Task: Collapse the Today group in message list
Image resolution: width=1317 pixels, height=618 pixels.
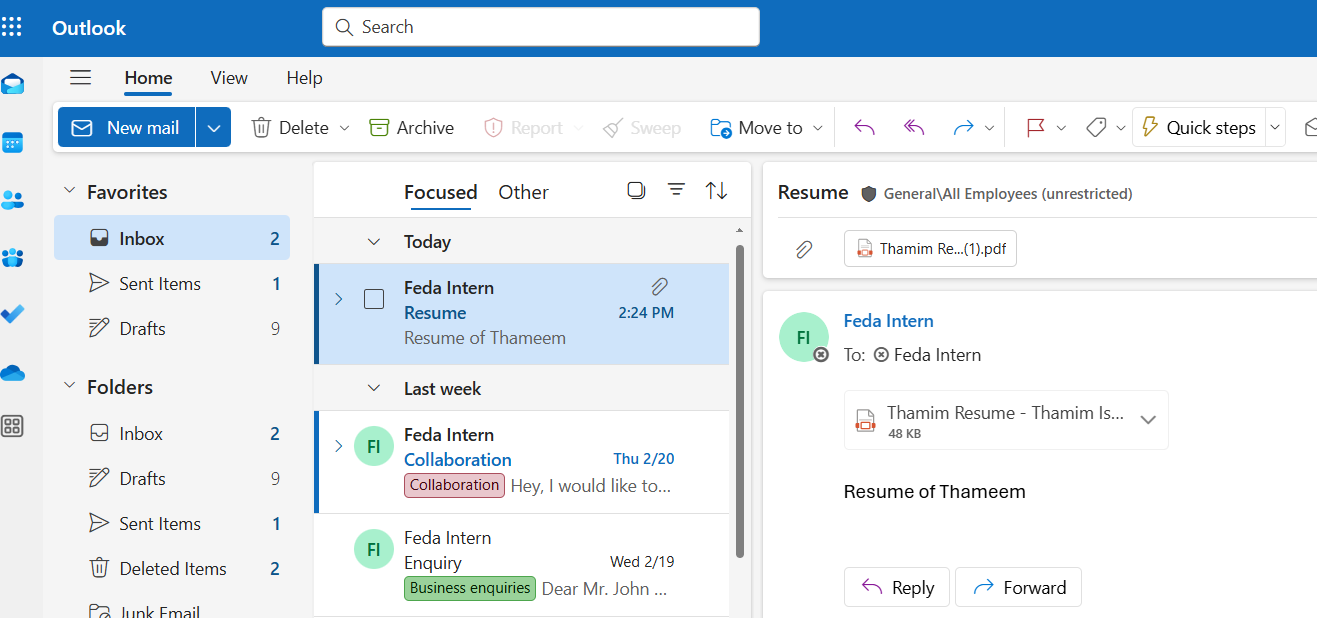Action: [374, 242]
